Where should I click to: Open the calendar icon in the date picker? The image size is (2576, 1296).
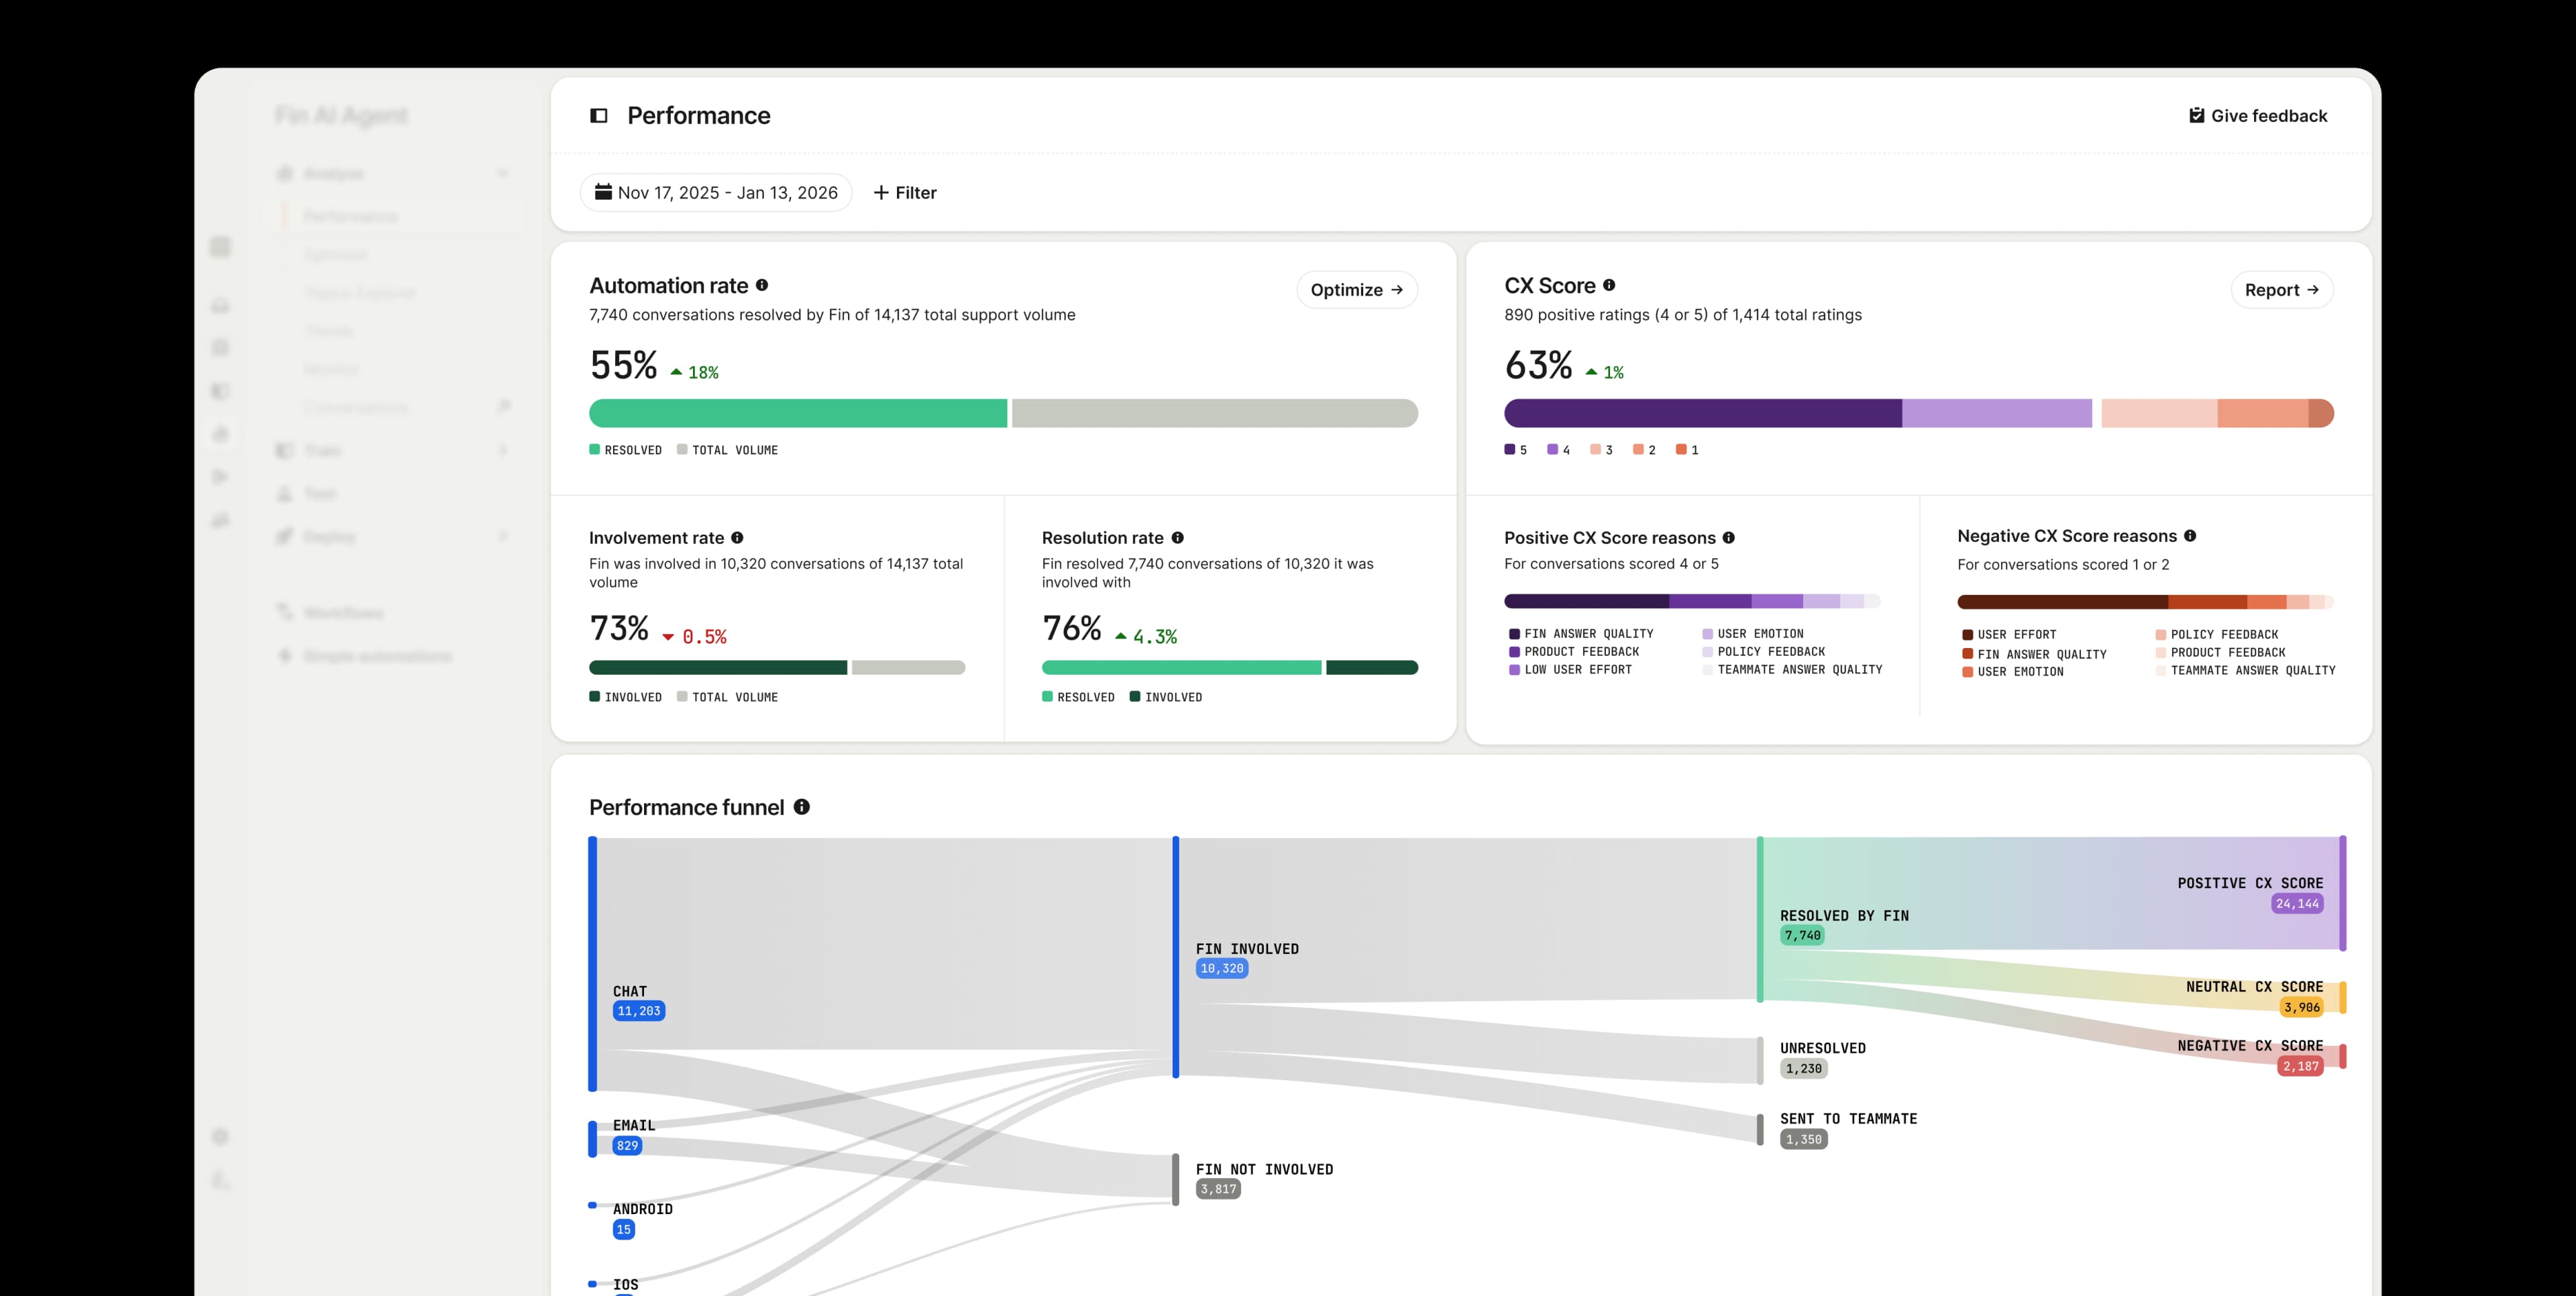(604, 192)
